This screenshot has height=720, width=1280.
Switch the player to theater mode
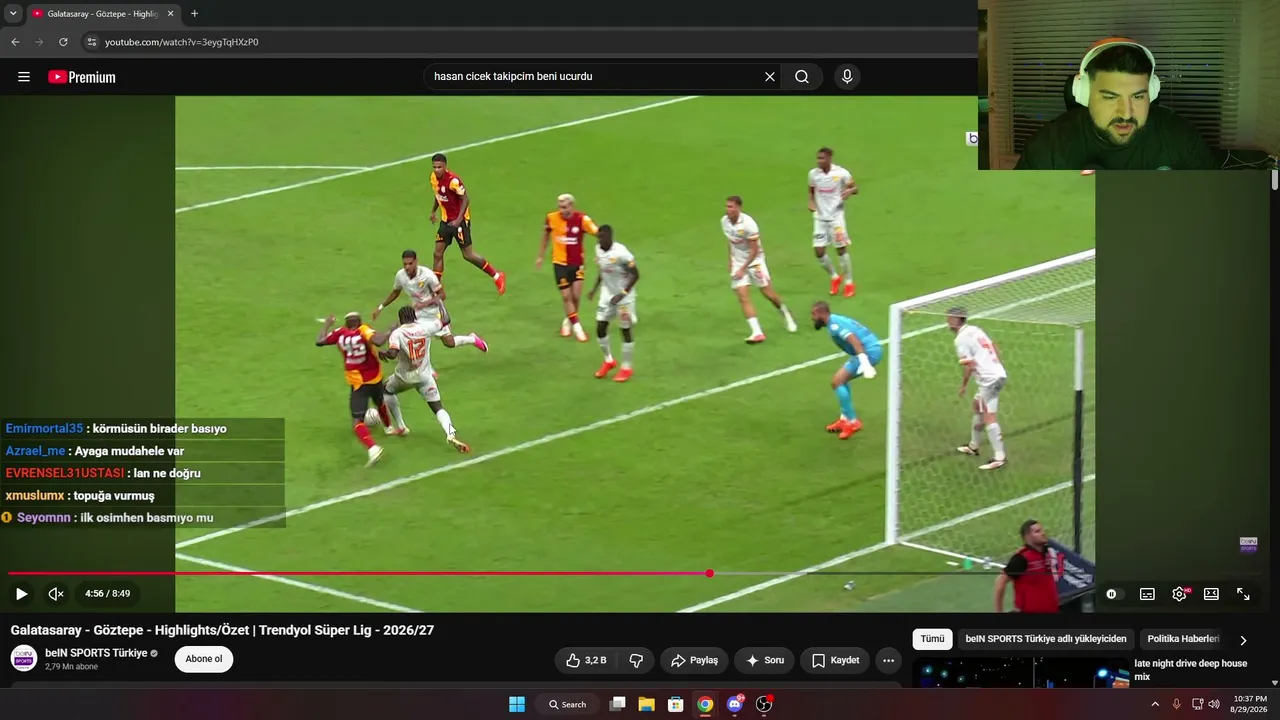1211,594
